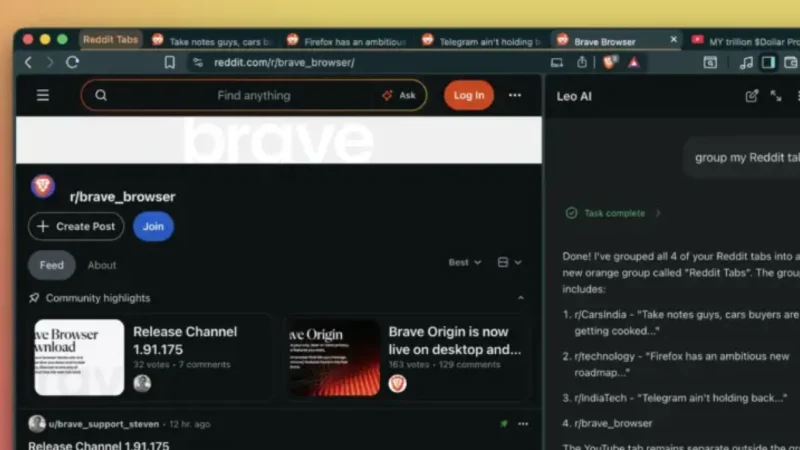Open 'Brave Origin is now live on desktop' title

[455, 340]
